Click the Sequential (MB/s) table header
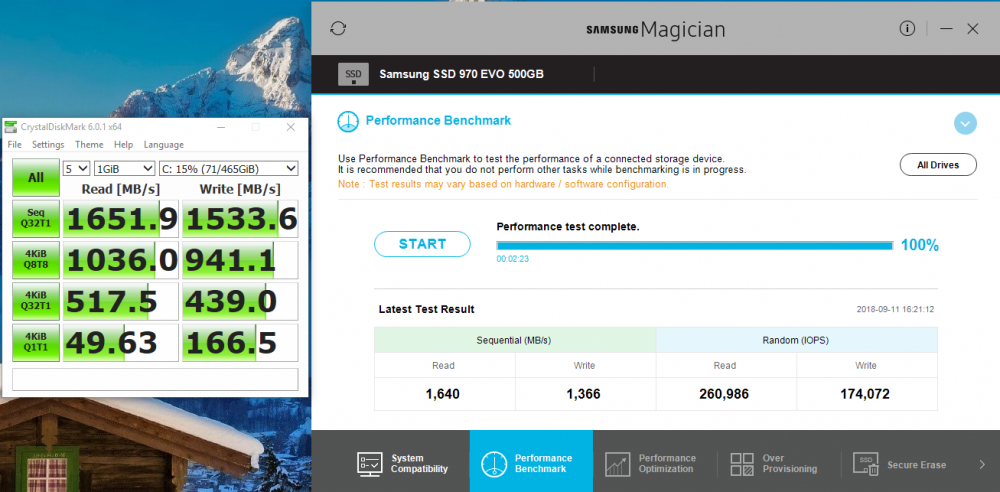 pyautogui.click(x=515, y=340)
